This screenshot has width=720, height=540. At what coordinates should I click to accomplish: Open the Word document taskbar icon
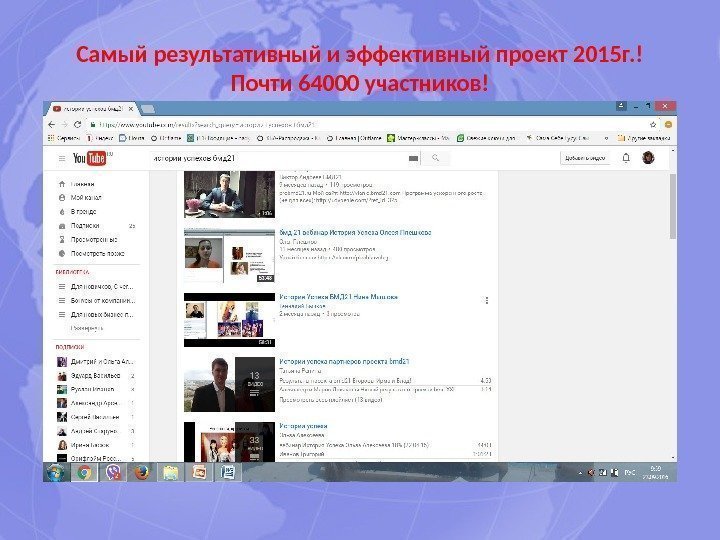tap(228, 472)
